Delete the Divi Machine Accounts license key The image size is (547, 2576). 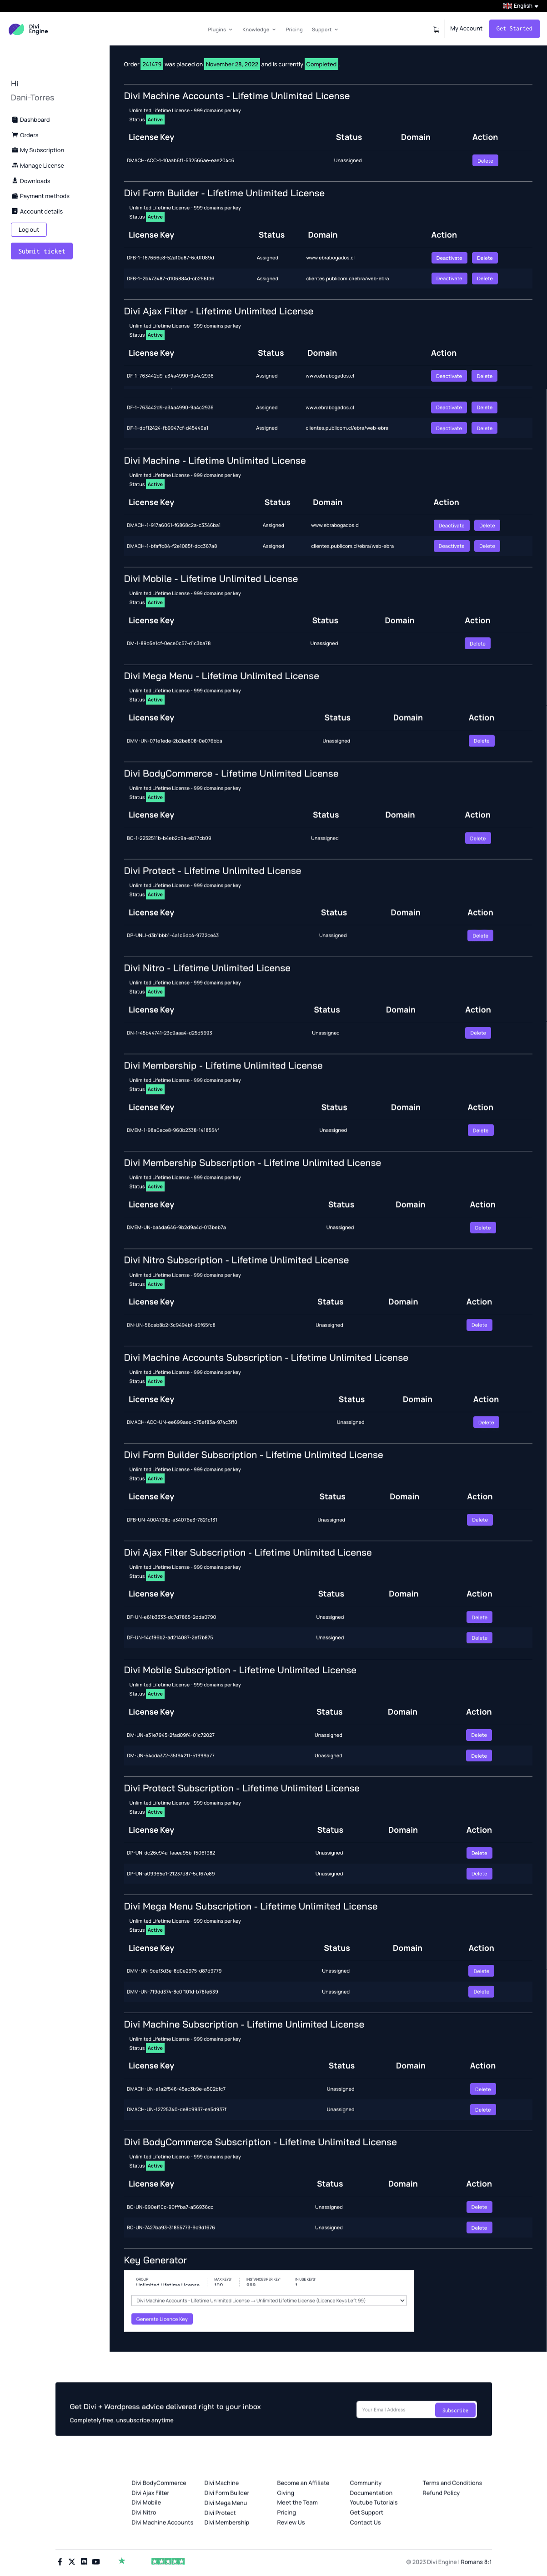(x=485, y=161)
